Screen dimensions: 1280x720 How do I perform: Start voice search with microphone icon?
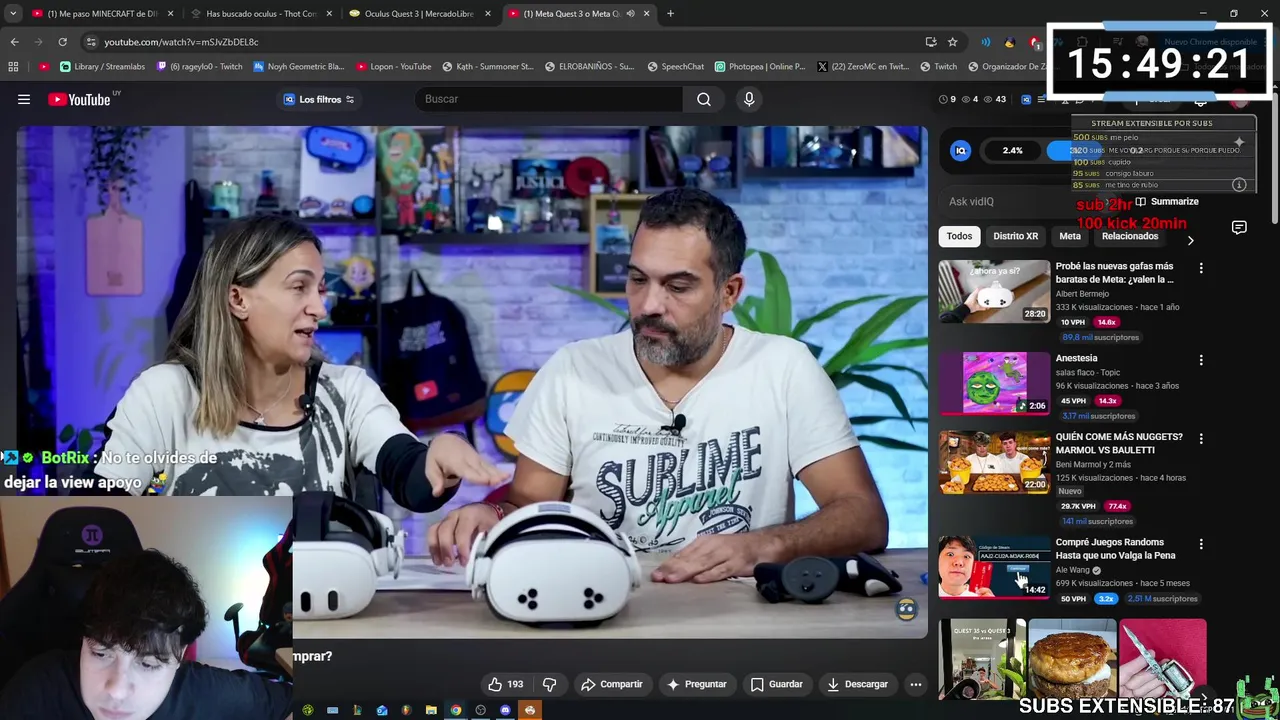click(x=749, y=99)
